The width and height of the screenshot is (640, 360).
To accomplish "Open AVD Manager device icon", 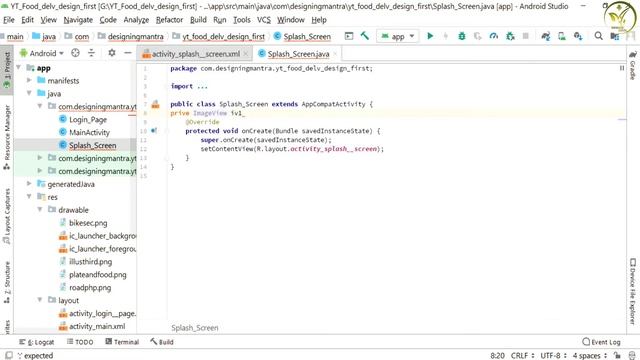I will (x=562, y=36).
